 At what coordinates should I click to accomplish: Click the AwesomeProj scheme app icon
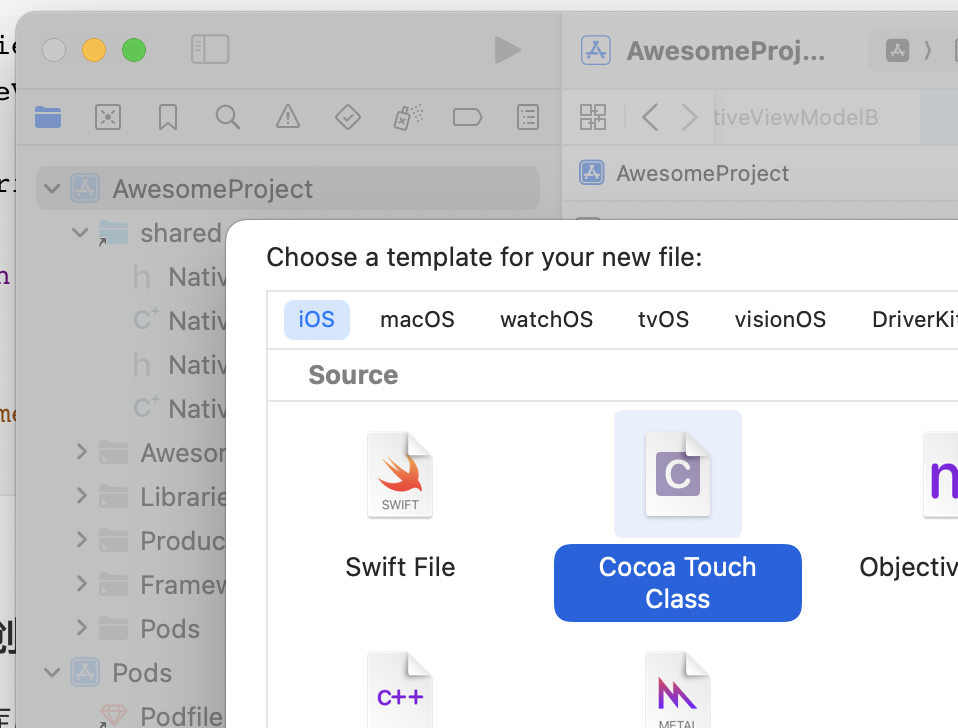point(596,50)
